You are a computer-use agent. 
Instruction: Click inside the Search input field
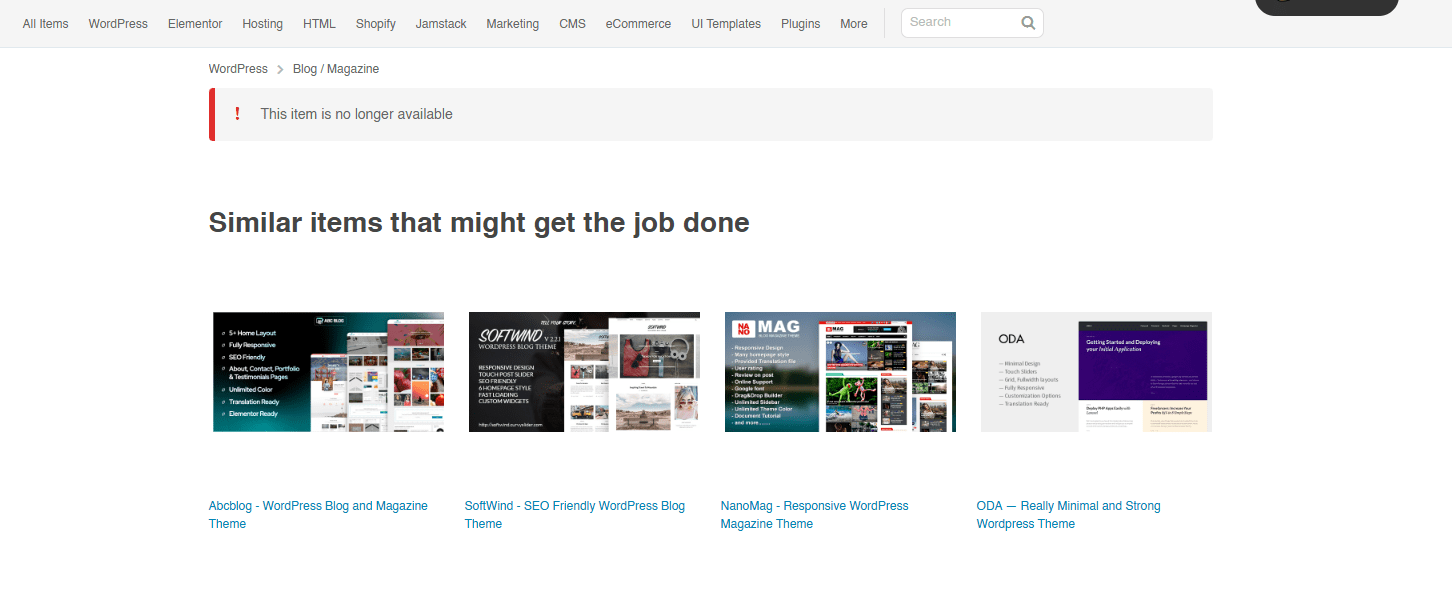coord(960,22)
